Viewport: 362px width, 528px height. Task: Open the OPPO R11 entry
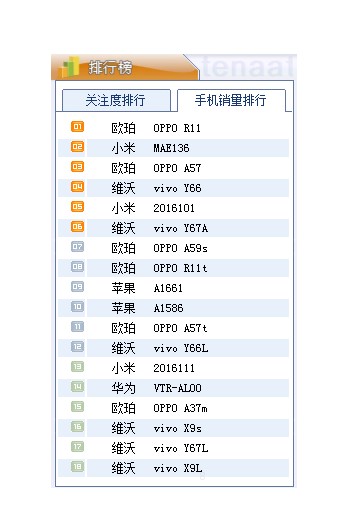coord(177,128)
